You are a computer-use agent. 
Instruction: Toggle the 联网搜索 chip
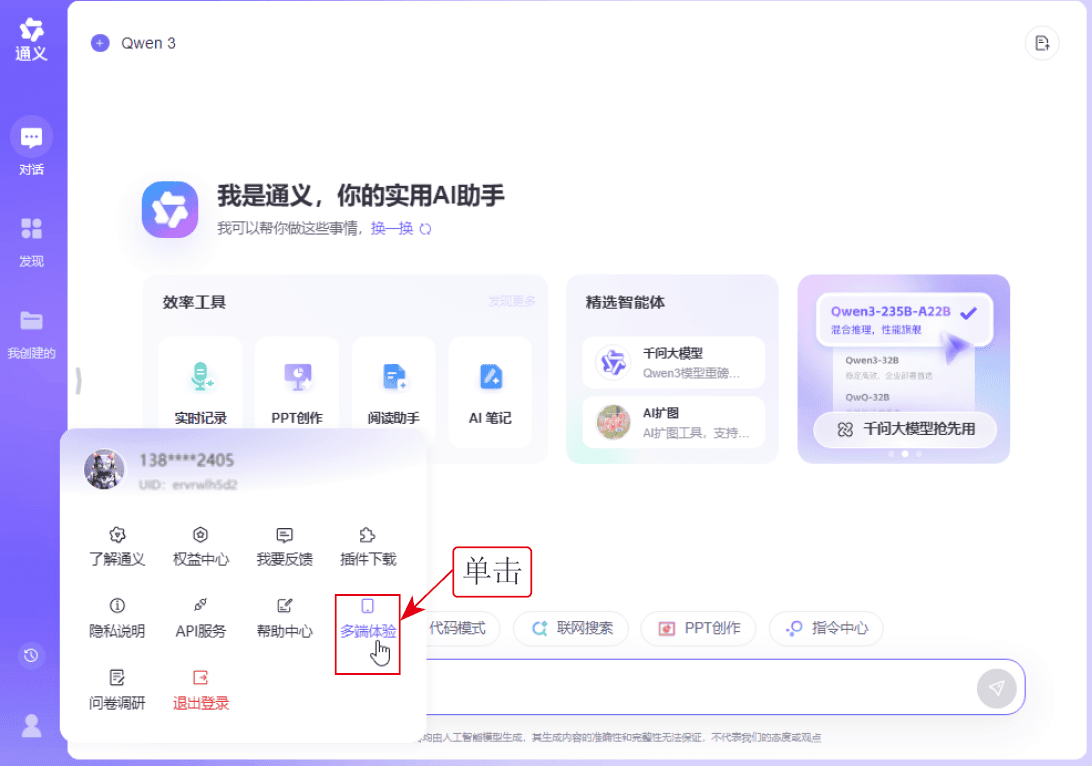[571, 628]
